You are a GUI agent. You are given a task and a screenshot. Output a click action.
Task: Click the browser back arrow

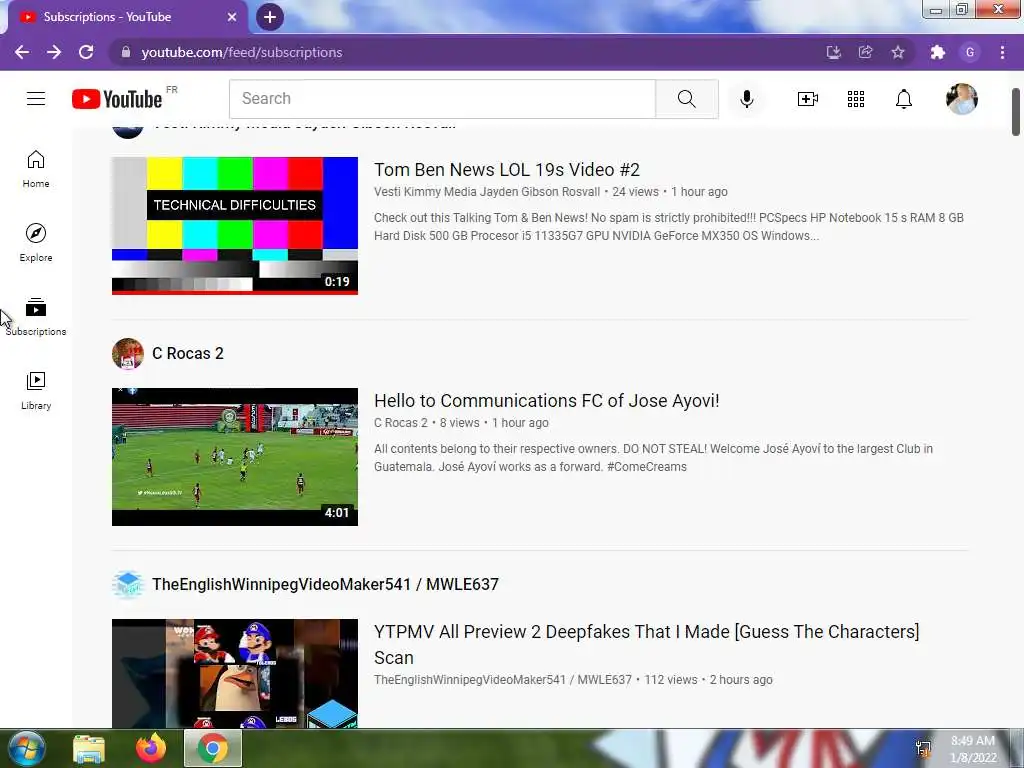(x=22, y=52)
